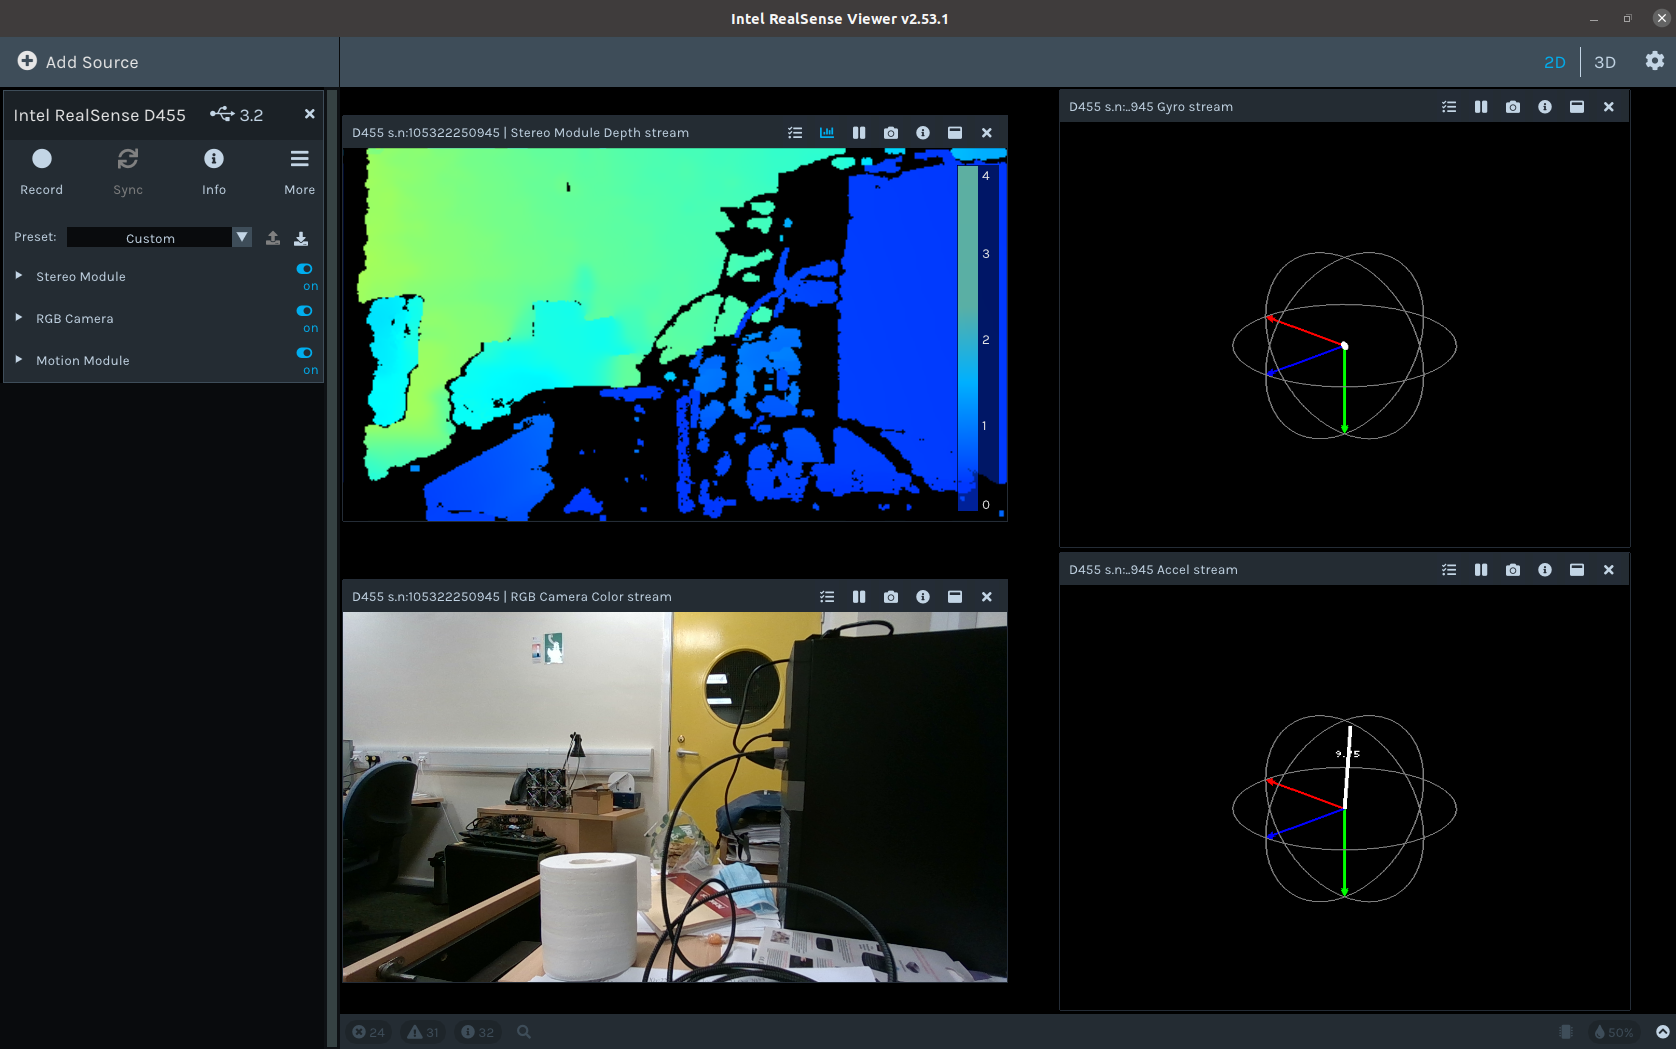Viewport: 1676px width, 1049px height.
Task: Maximize the Gyro stream panel
Action: (x=1577, y=106)
